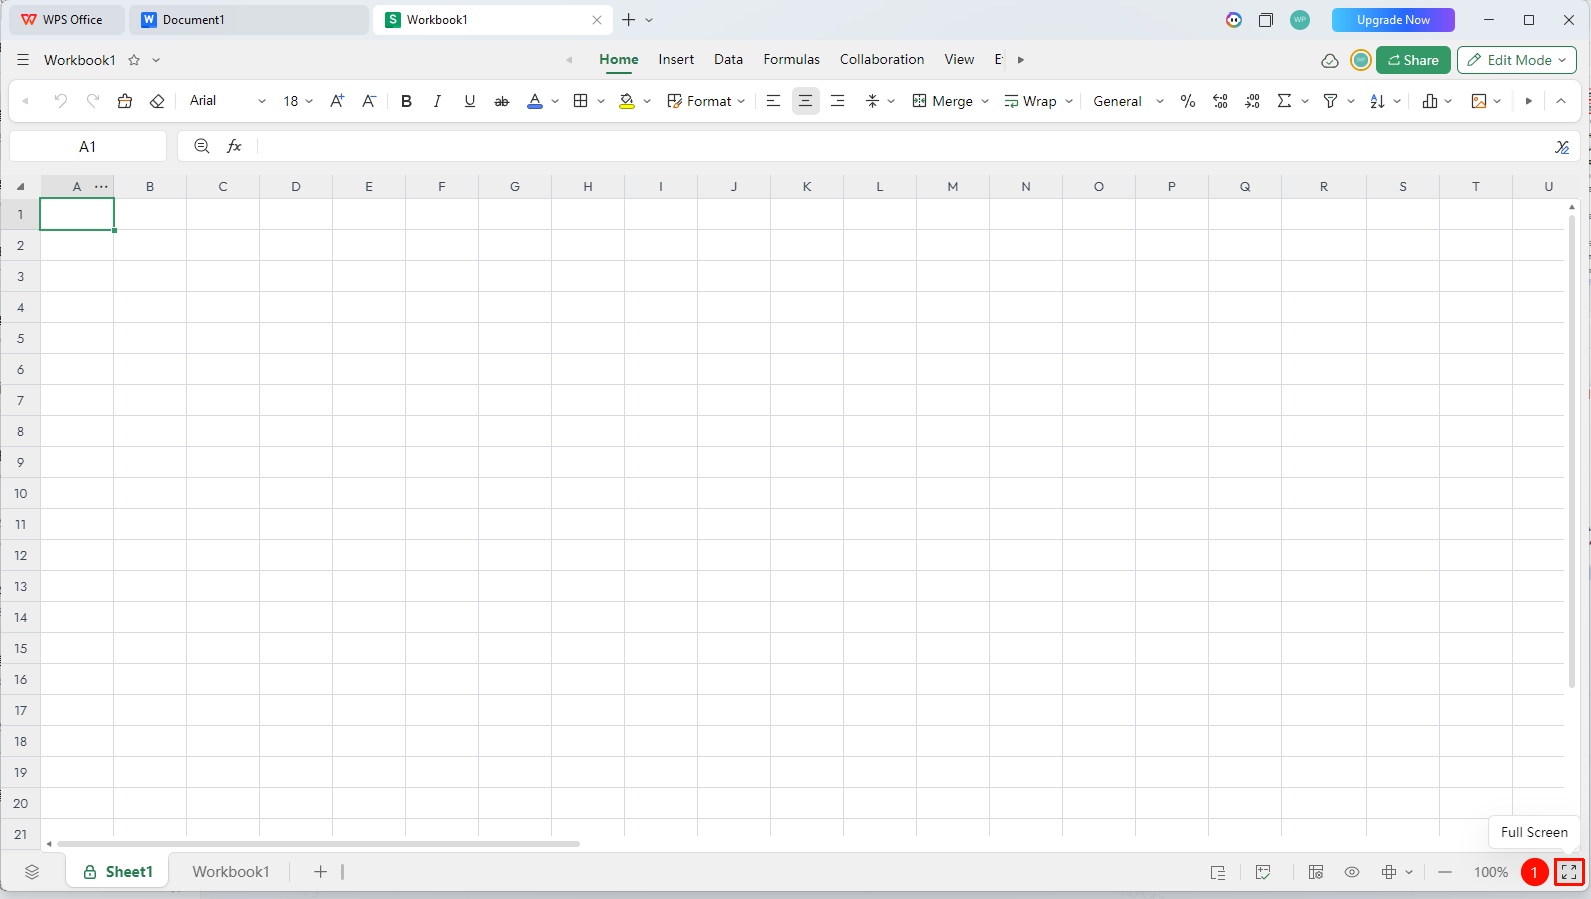This screenshot has height=899, width=1591.
Task: Open the sheet layers icon at bottom left
Action: coord(32,872)
